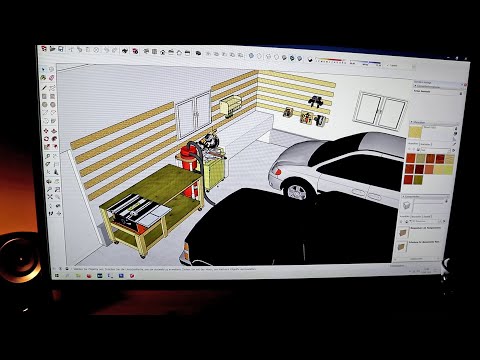480x360 pixels.
Task: Open the layer dropdown in the top toolbar
Action: tap(401, 66)
